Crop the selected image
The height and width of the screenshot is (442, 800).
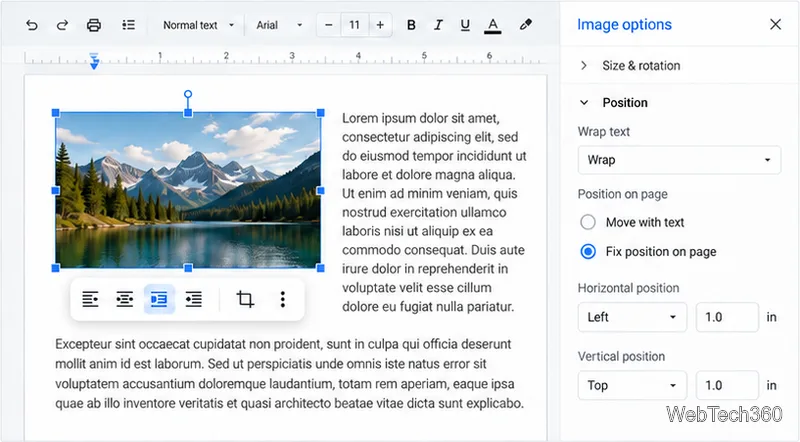(x=245, y=299)
